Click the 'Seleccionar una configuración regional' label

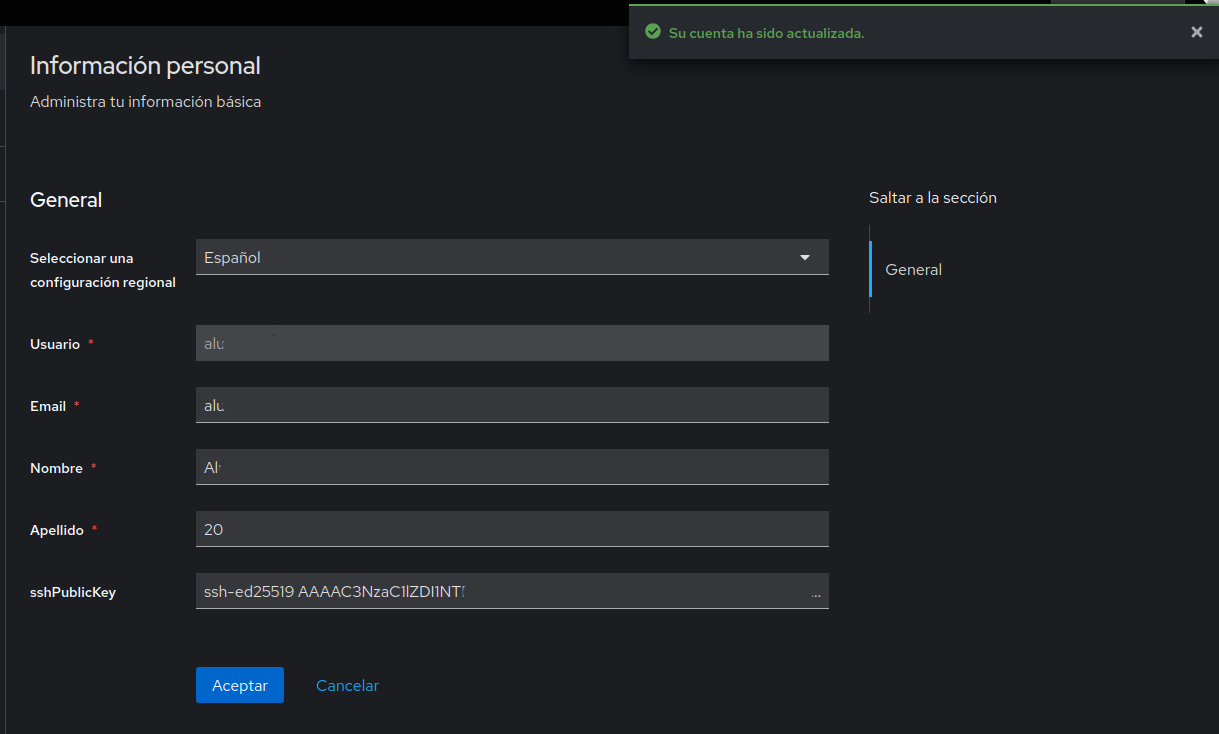pos(102,270)
